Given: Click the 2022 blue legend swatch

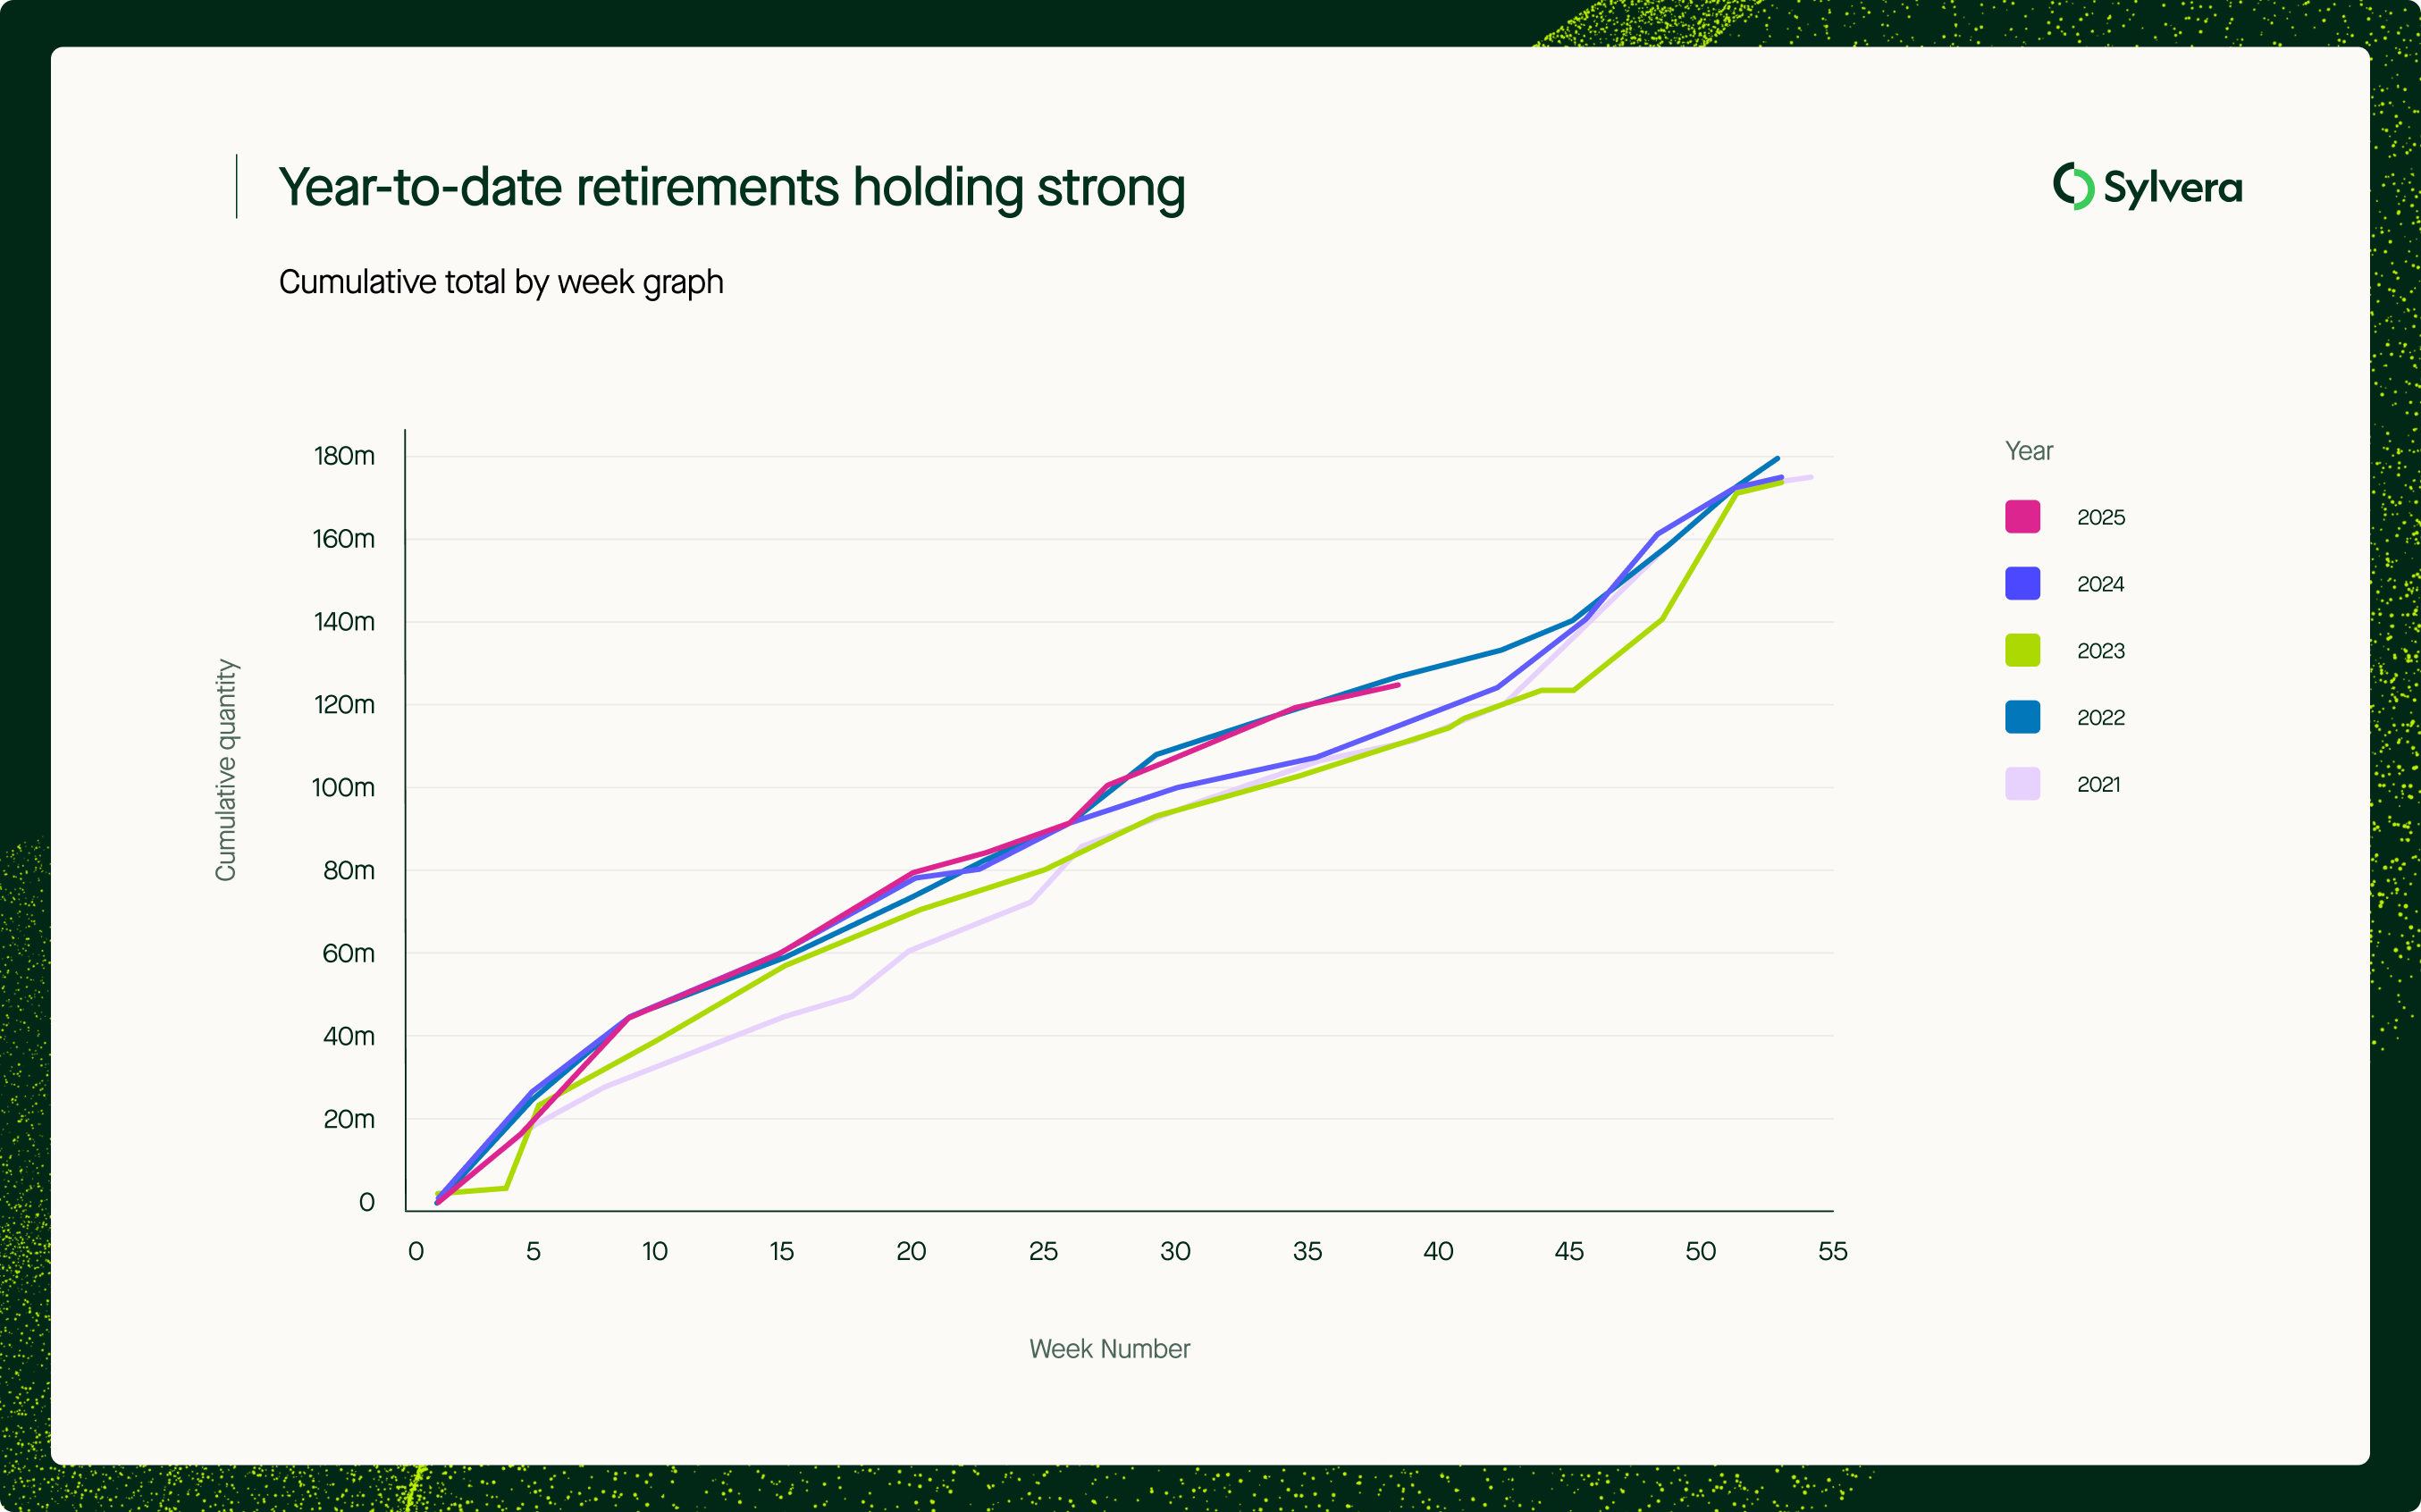Looking at the screenshot, I should (x=2022, y=717).
